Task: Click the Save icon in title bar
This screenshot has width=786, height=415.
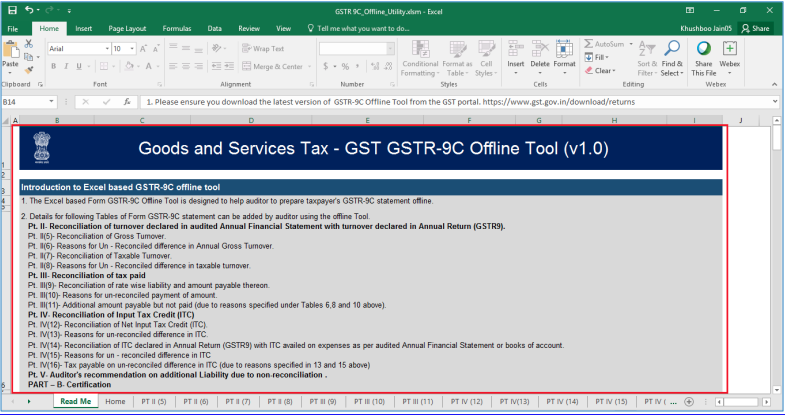Action: [13, 10]
